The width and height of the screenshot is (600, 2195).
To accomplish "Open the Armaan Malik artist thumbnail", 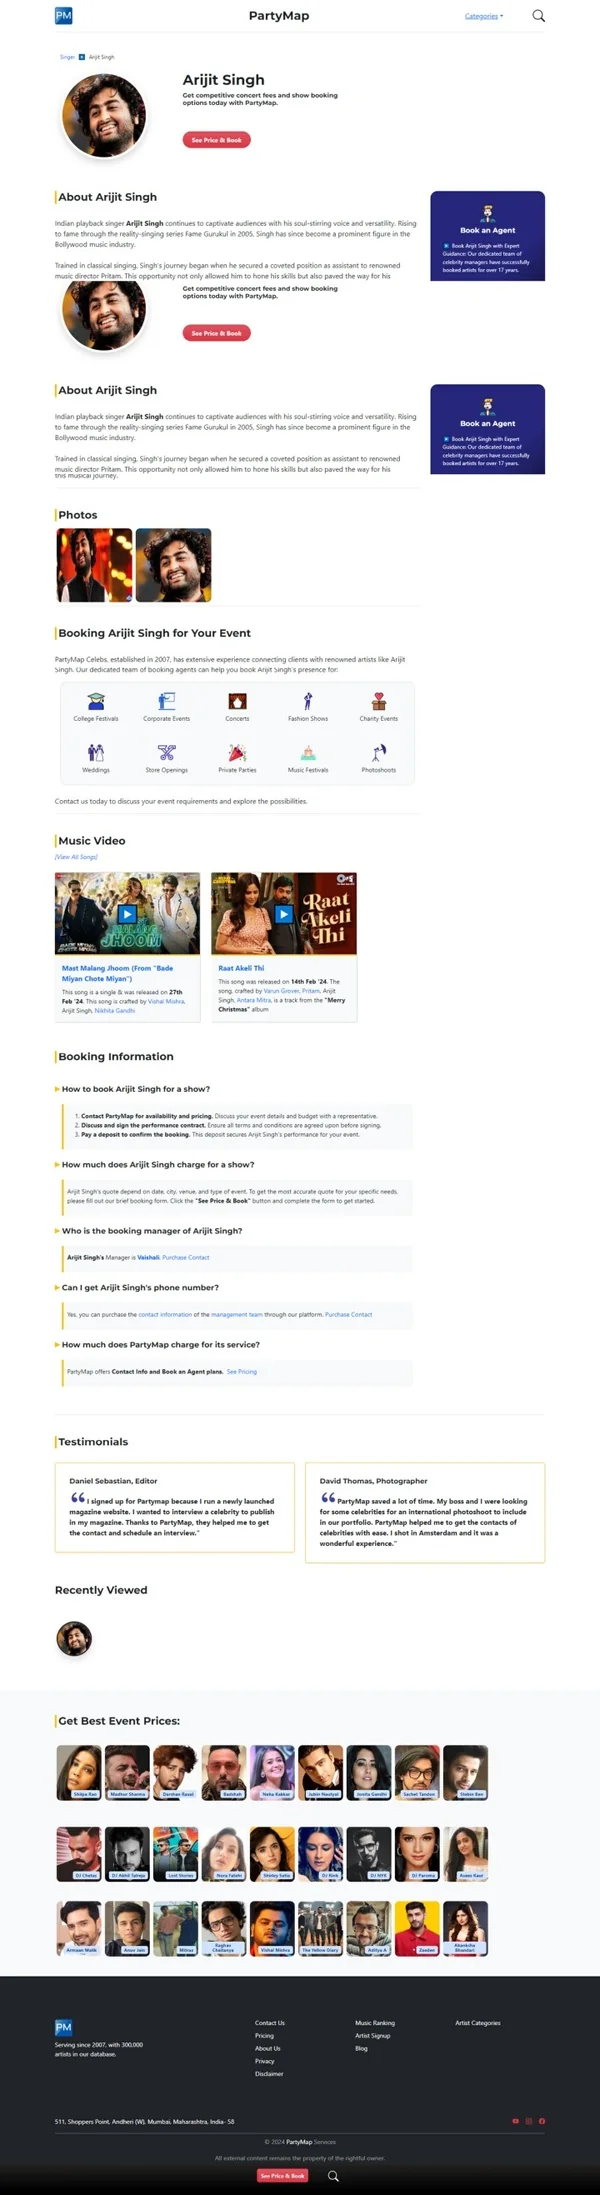I will pos(79,1928).
